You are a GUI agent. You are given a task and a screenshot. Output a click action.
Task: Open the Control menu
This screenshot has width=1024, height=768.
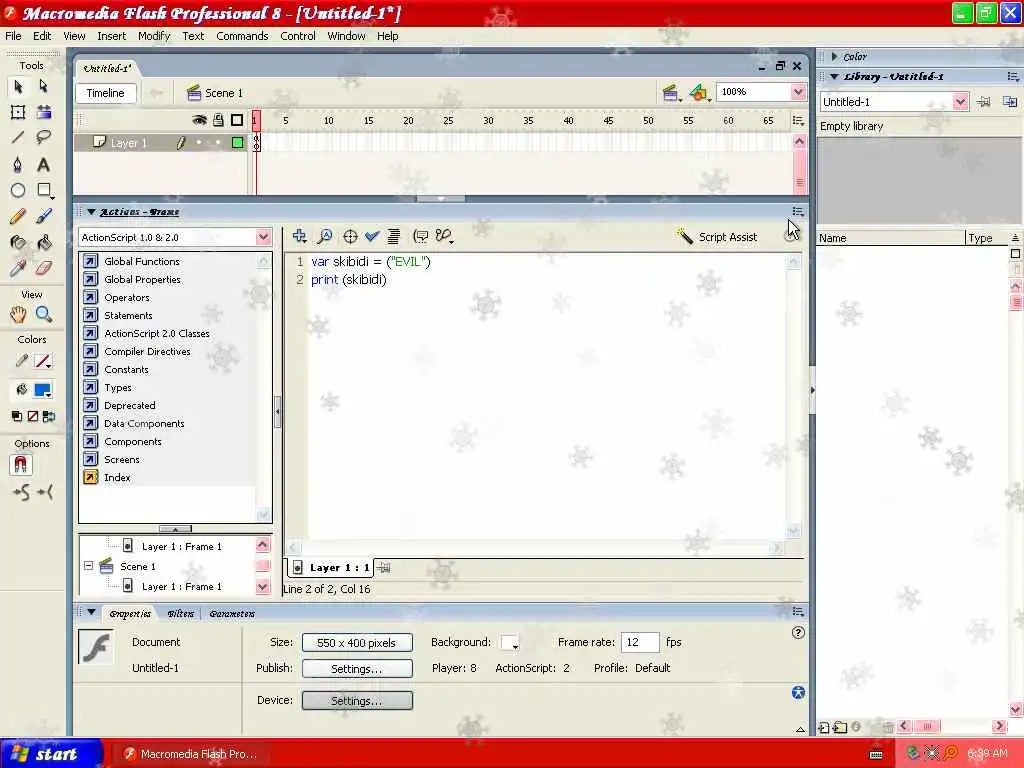click(x=298, y=36)
